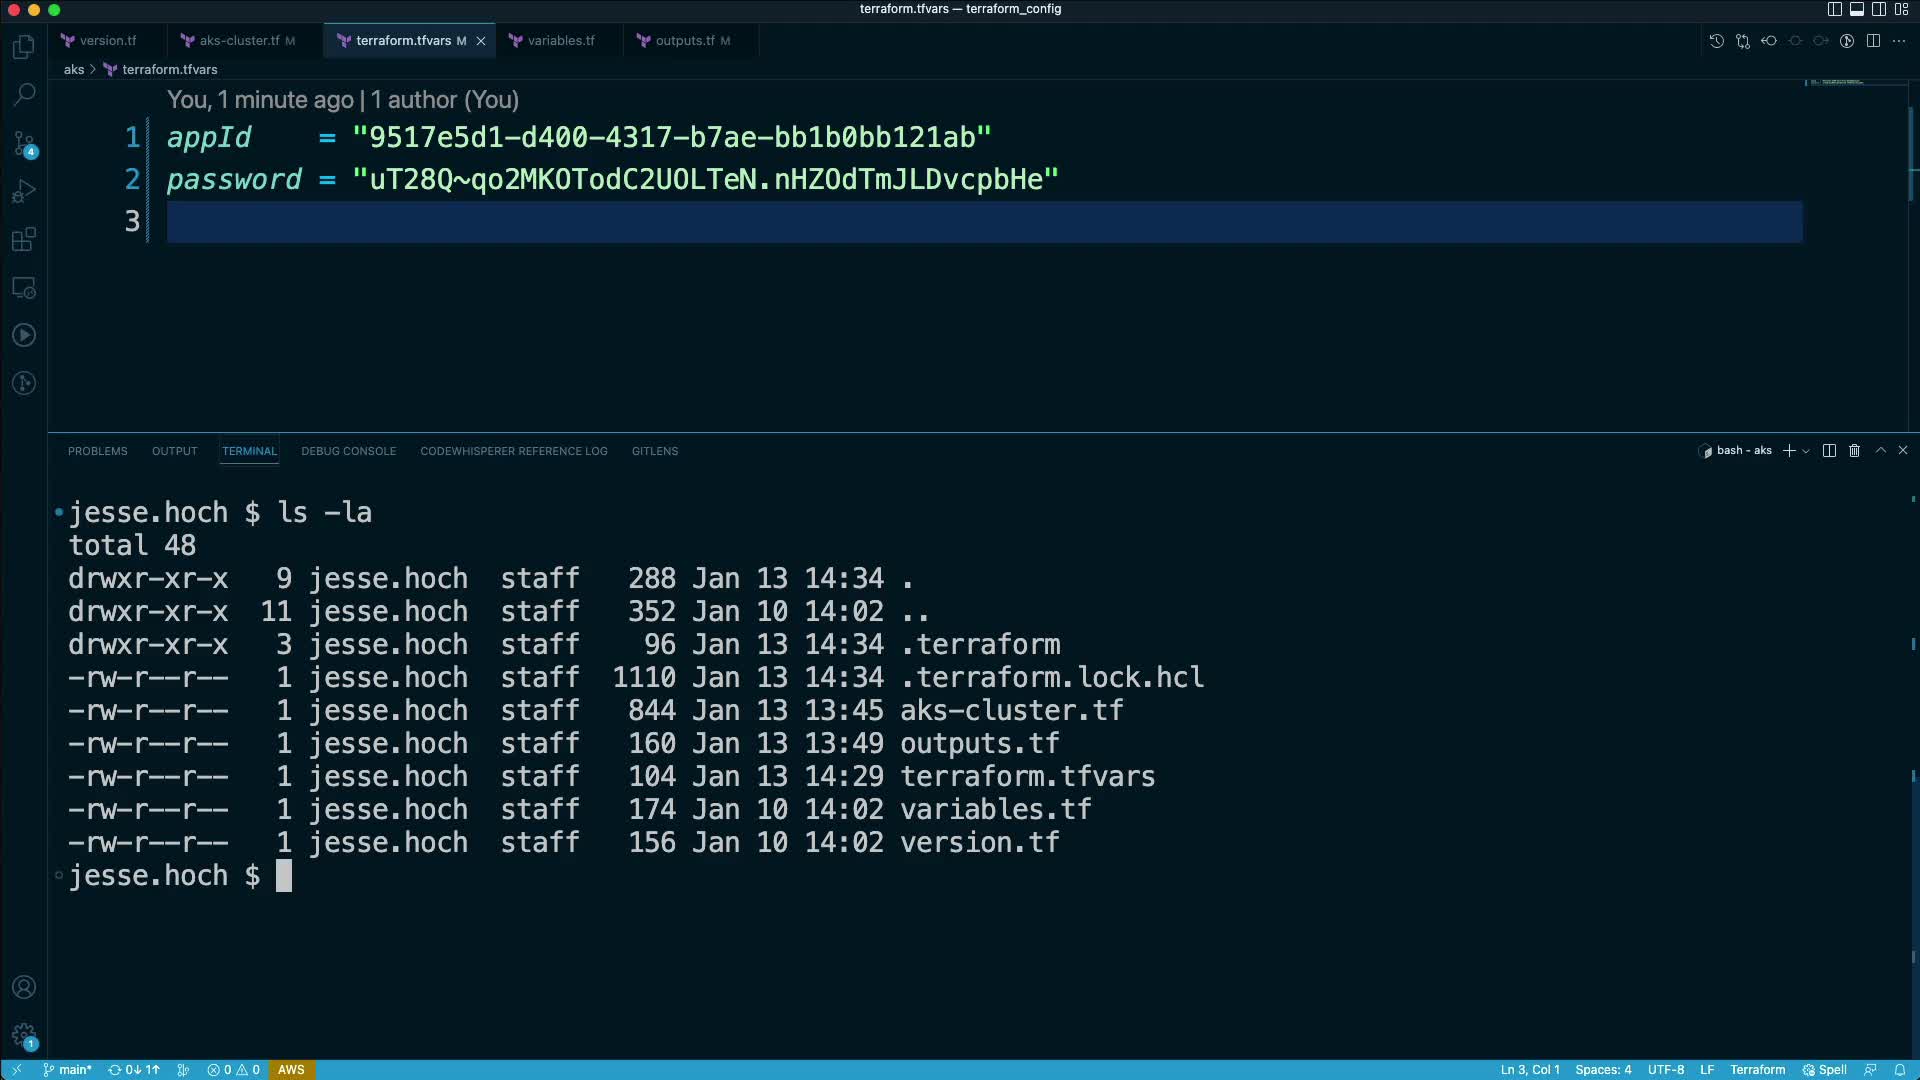Screen dimensions: 1920x1080
Task: Toggle the bottom panel layout button
Action: [x=1856, y=9]
